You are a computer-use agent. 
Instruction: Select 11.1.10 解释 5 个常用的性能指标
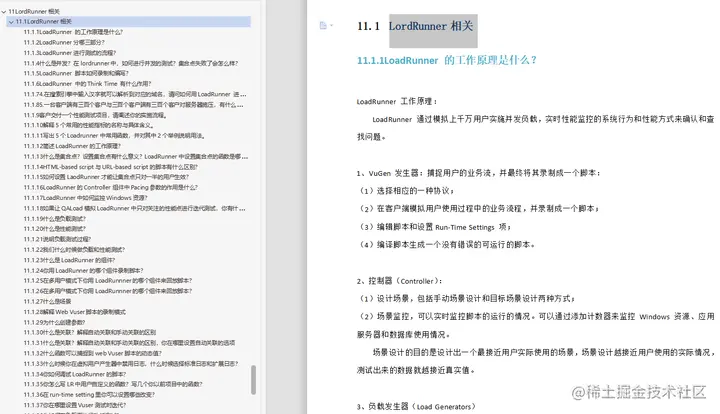tap(89, 125)
